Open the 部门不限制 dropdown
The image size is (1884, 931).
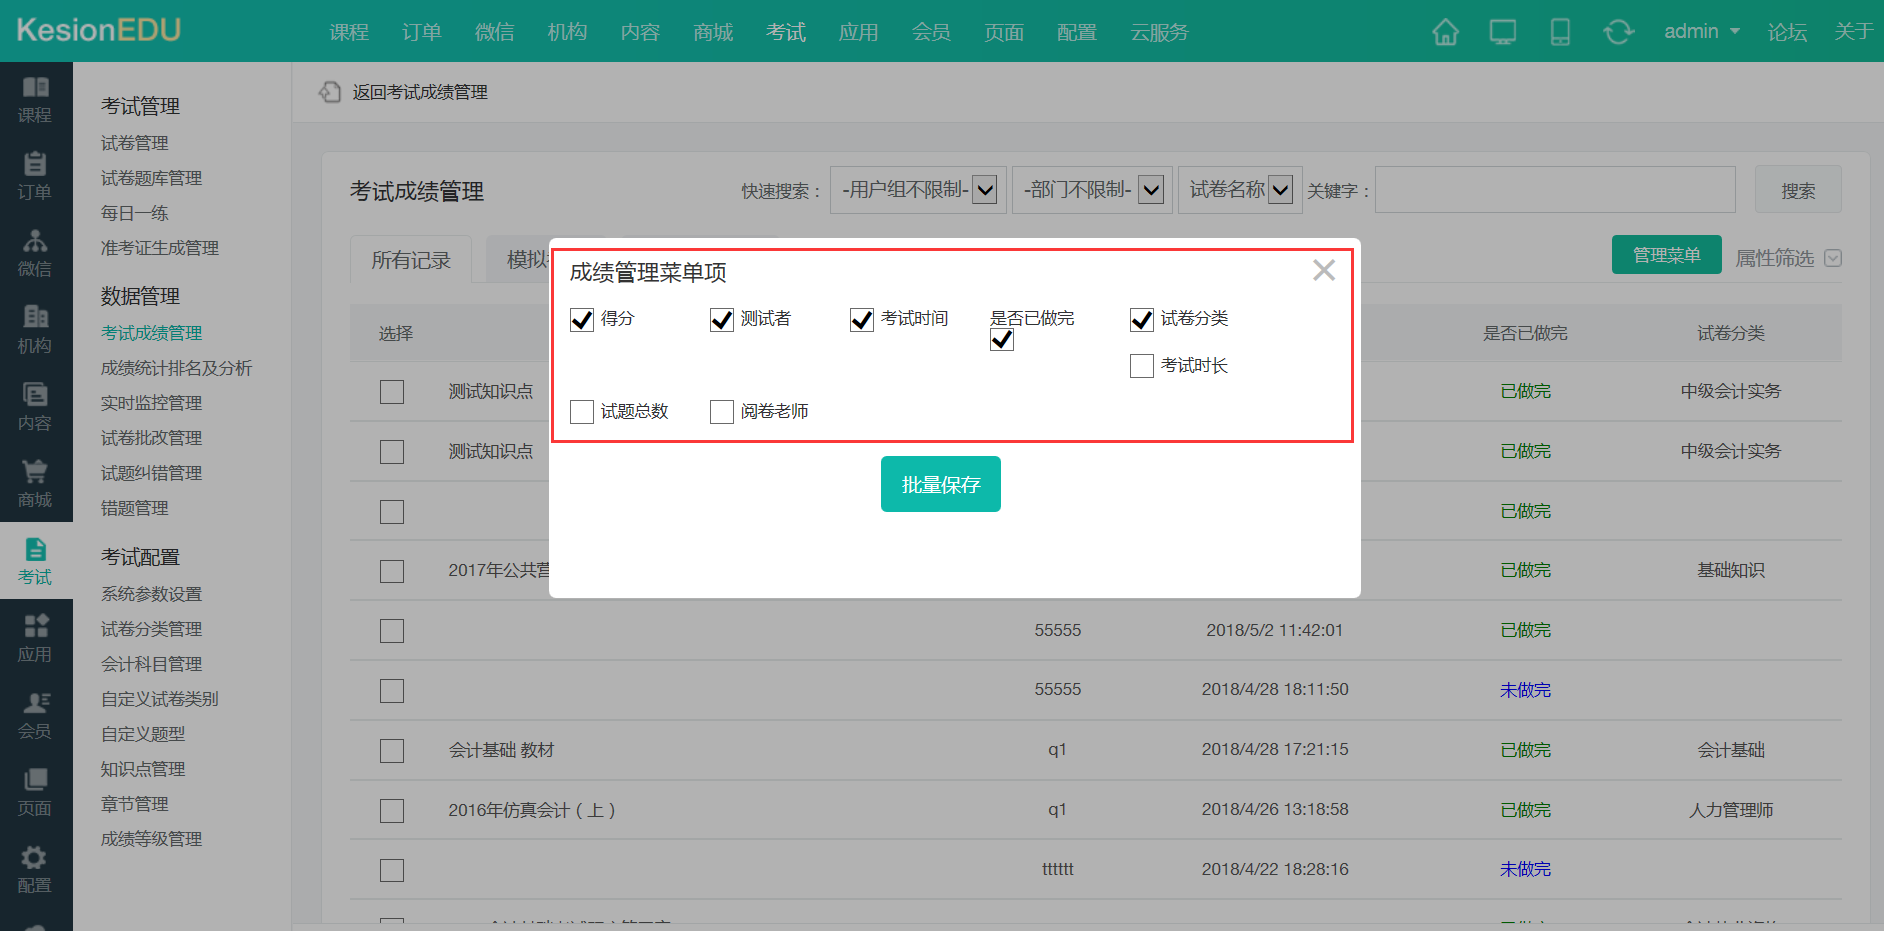[1092, 190]
